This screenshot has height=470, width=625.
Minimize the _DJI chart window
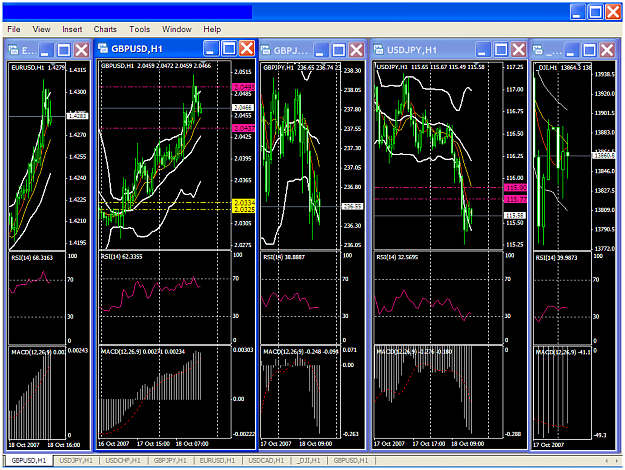point(572,50)
